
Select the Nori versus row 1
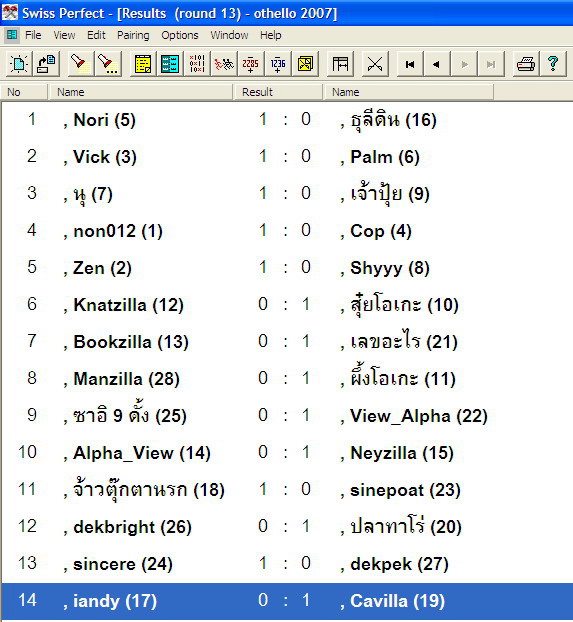click(286, 119)
